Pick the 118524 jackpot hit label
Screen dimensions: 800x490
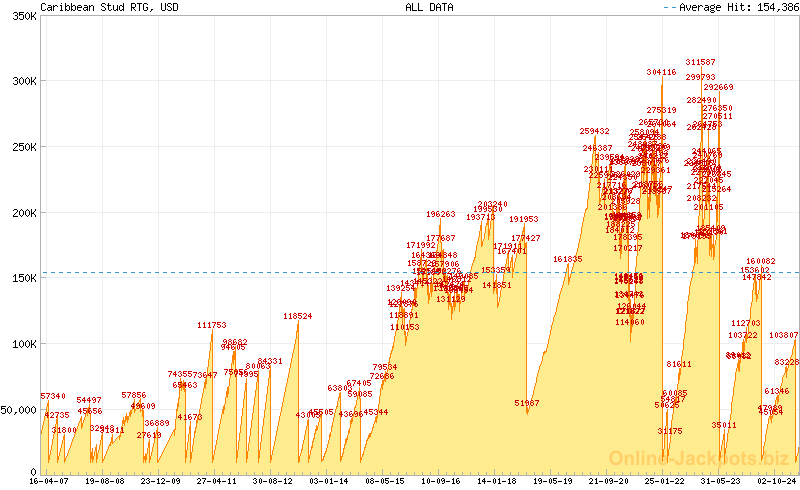point(297,316)
